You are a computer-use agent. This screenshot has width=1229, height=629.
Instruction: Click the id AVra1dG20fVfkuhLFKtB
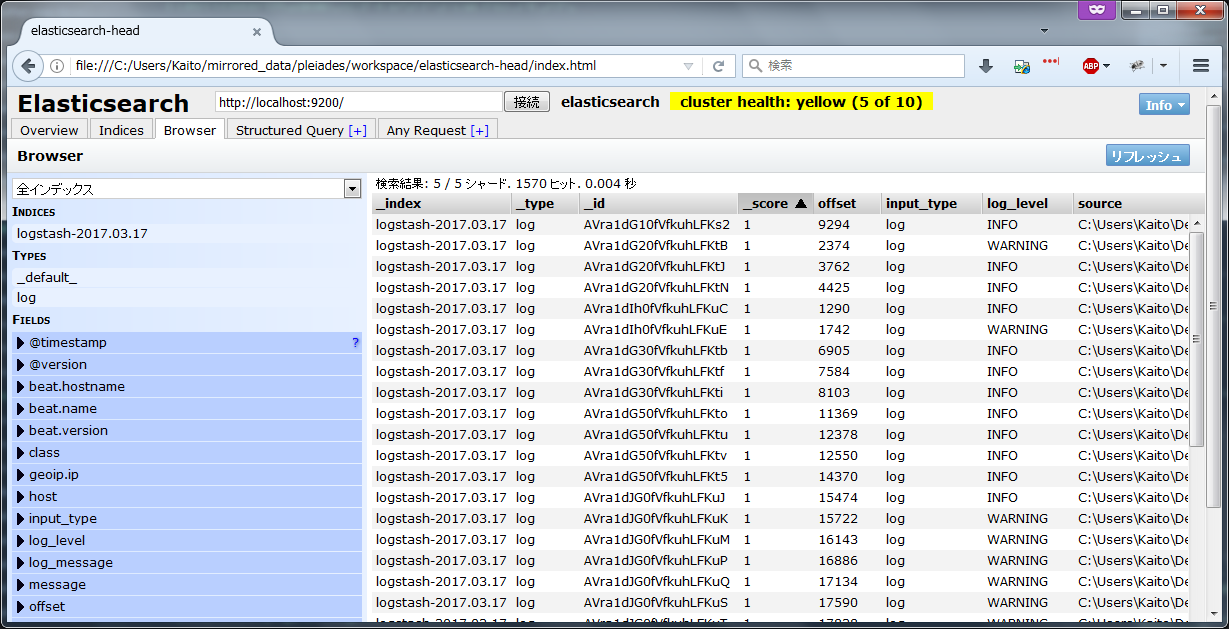[656, 245]
